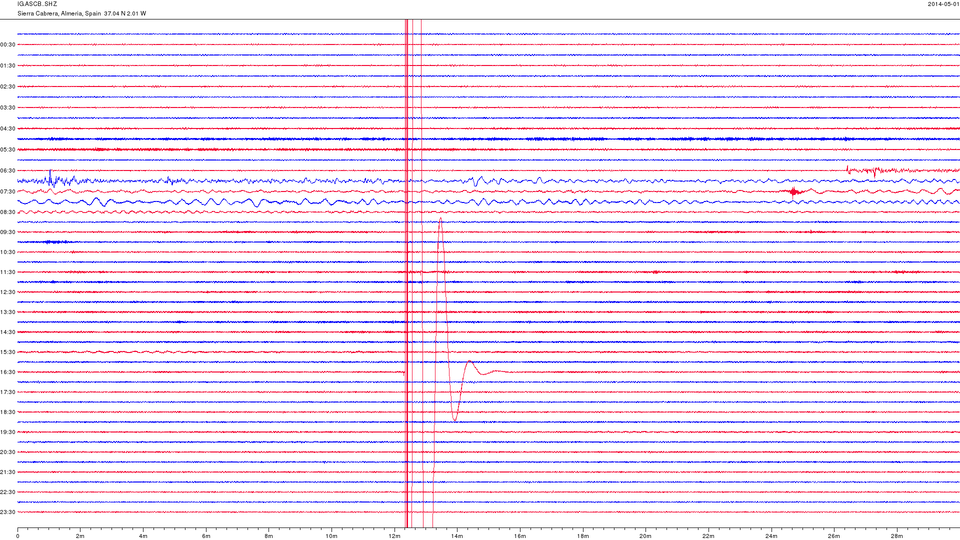The image size is (960, 540).
Task: Select the 19:30 time label
Action: pyautogui.click(x=8, y=432)
